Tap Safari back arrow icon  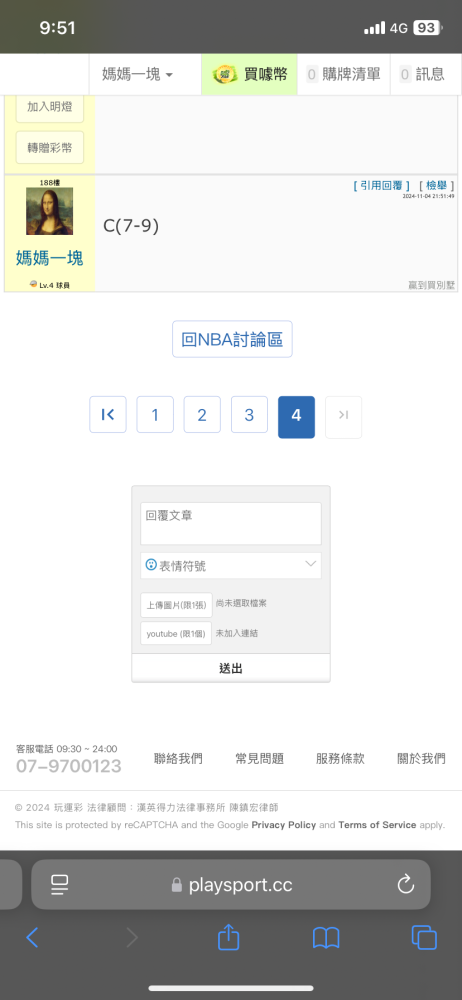[x=32, y=938]
